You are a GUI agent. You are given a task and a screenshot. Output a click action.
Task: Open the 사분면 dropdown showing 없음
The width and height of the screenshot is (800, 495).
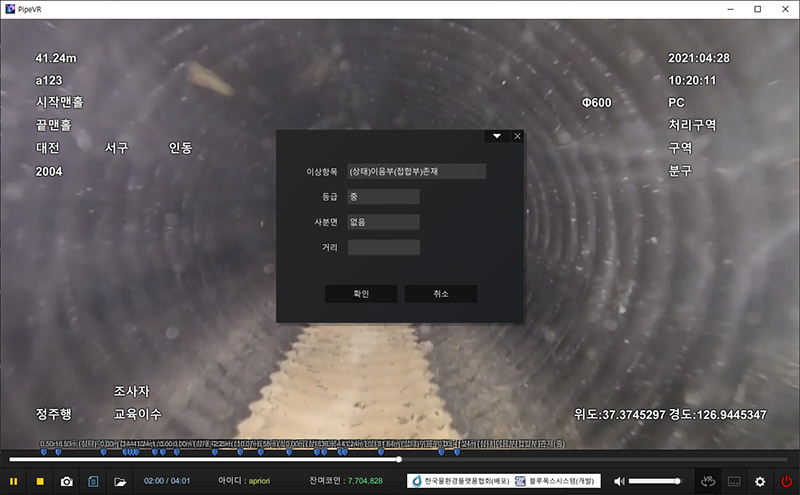pos(384,222)
